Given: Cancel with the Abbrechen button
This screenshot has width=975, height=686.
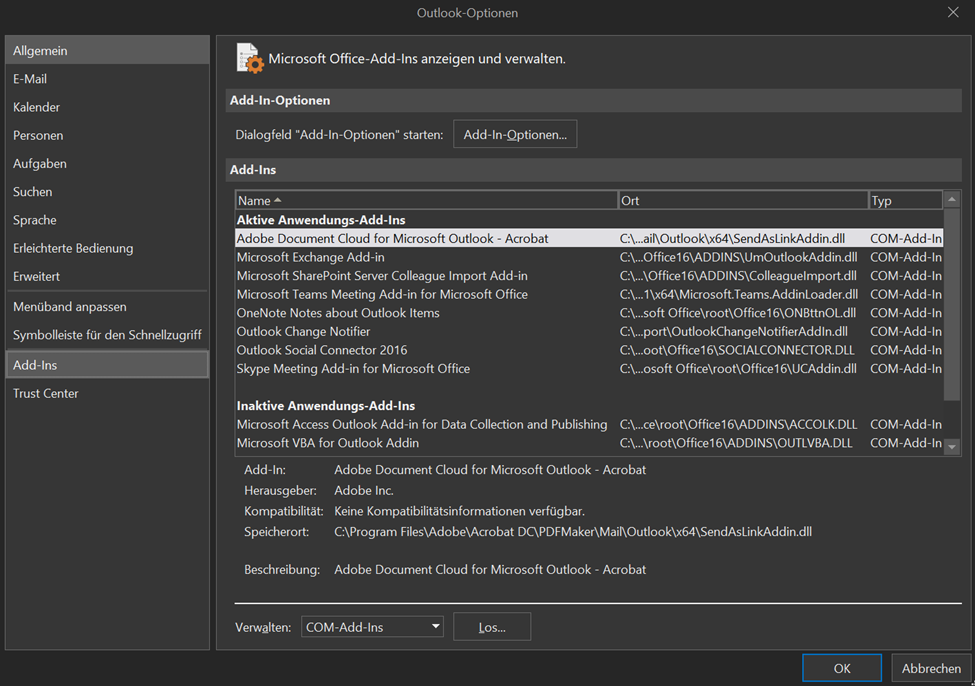Looking at the screenshot, I should tap(930, 668).
